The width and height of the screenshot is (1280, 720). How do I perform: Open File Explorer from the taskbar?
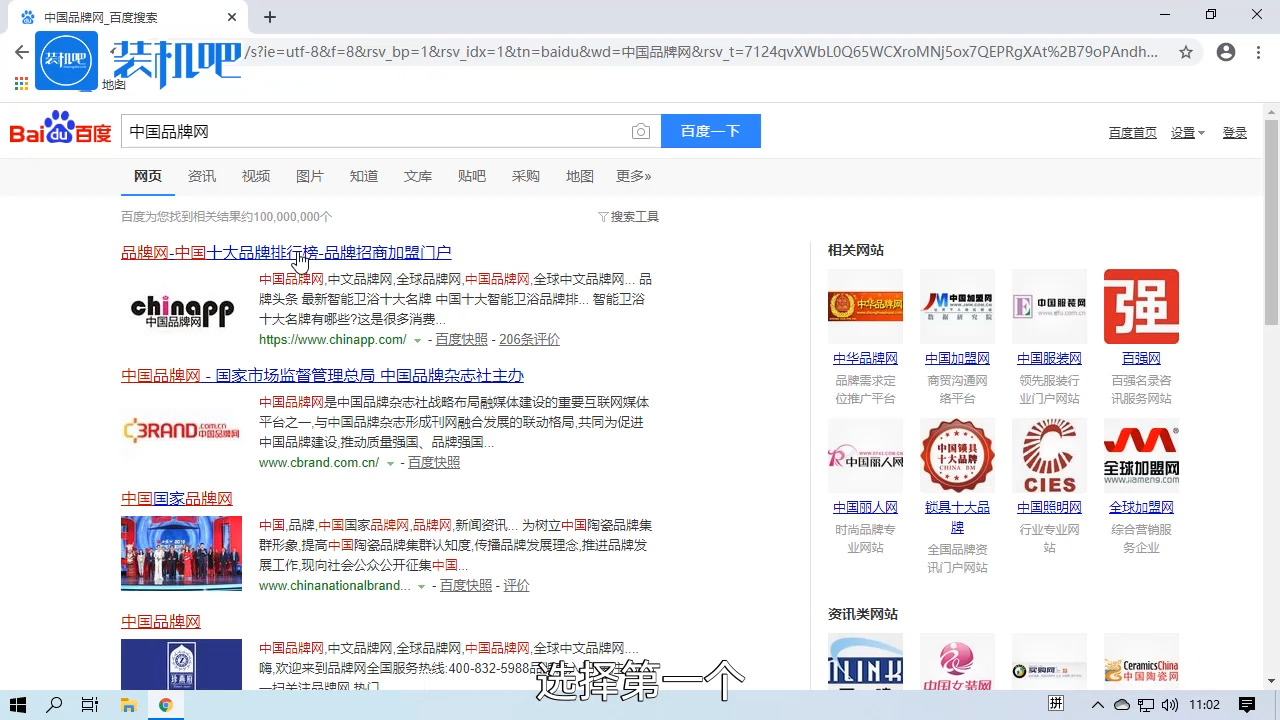pyautogui.click(x=128, y=704)
